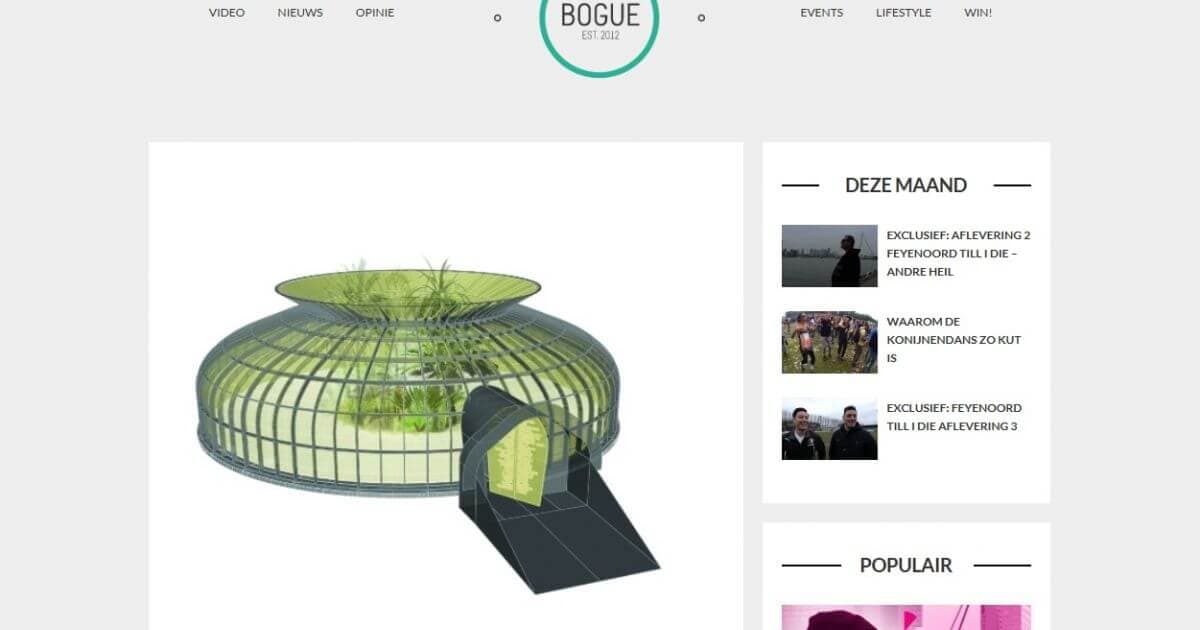Open Andre Heil episode thumbnail

pyautogui.click(x=829, y=256)
